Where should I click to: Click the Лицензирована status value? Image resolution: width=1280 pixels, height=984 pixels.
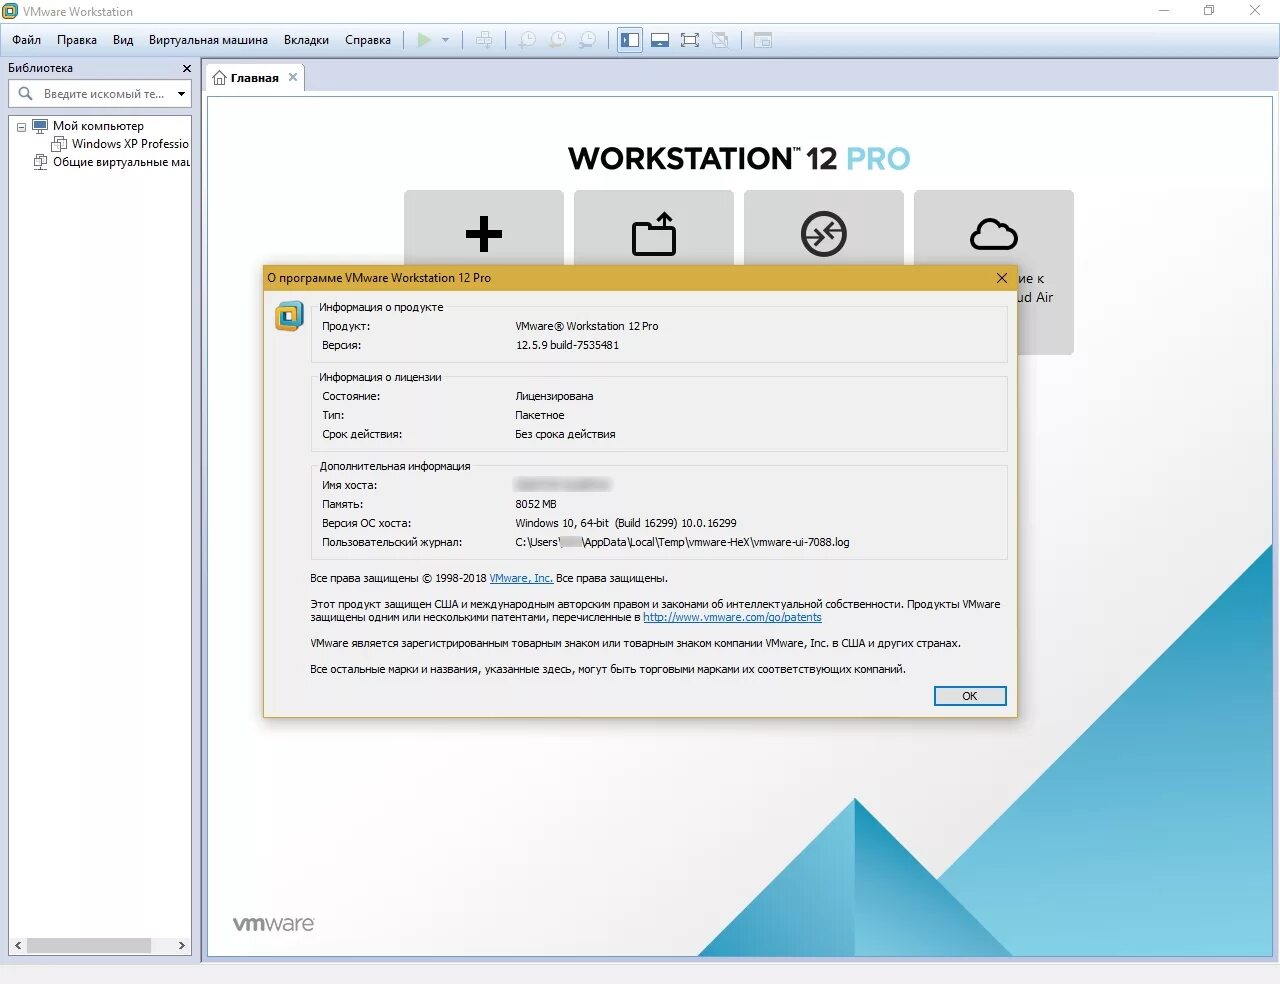pos(554,396)
